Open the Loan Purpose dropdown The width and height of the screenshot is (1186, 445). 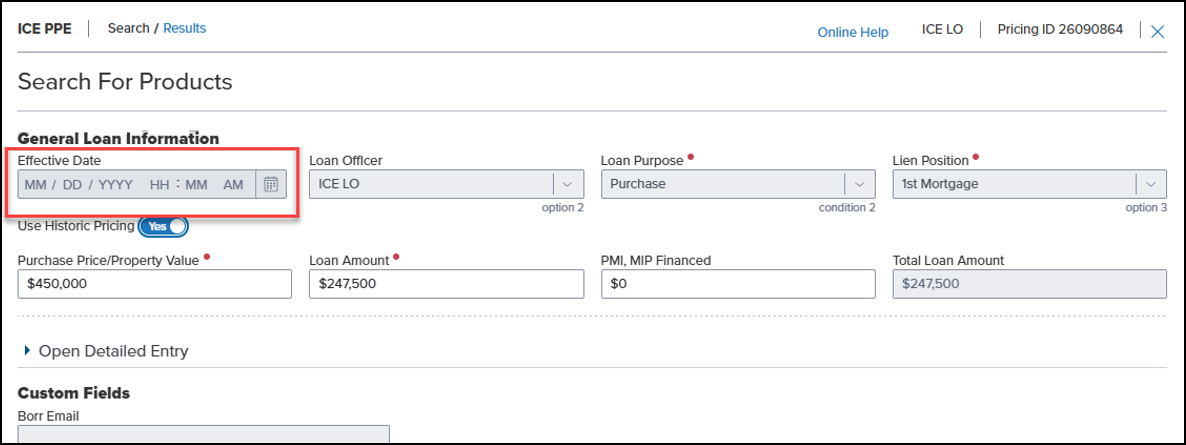pos(859,184)
